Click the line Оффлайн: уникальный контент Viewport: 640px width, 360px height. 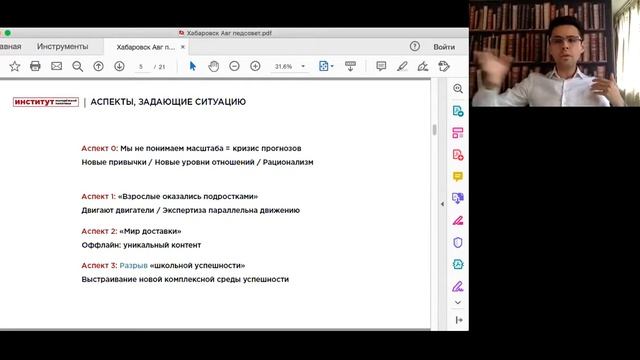pos(141,245)
